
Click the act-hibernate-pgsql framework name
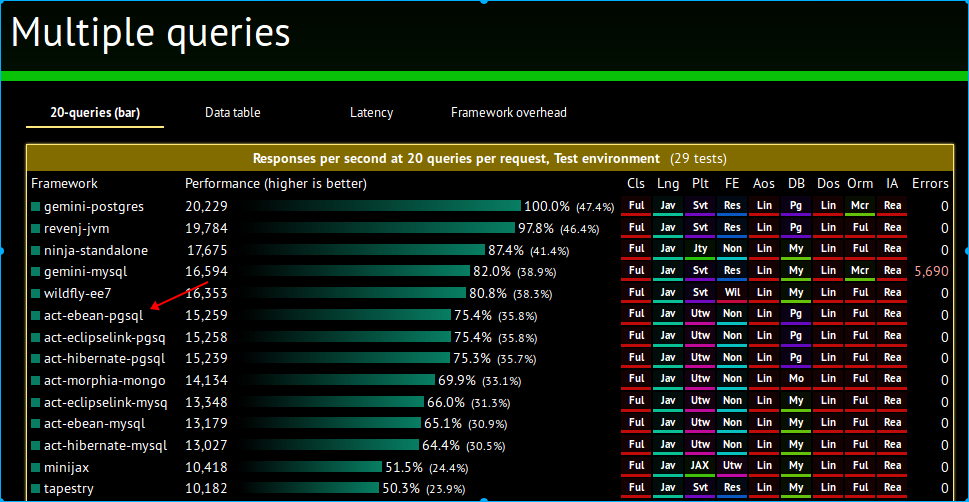click(104, 359)
